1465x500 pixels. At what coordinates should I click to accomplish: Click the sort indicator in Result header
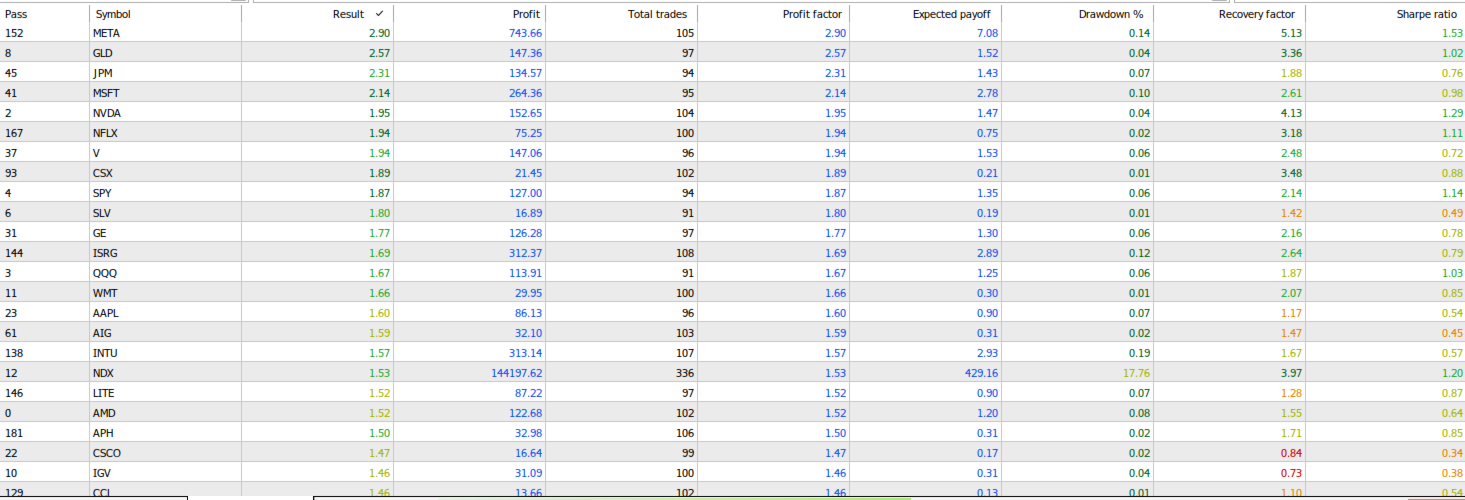click(379, 14)
